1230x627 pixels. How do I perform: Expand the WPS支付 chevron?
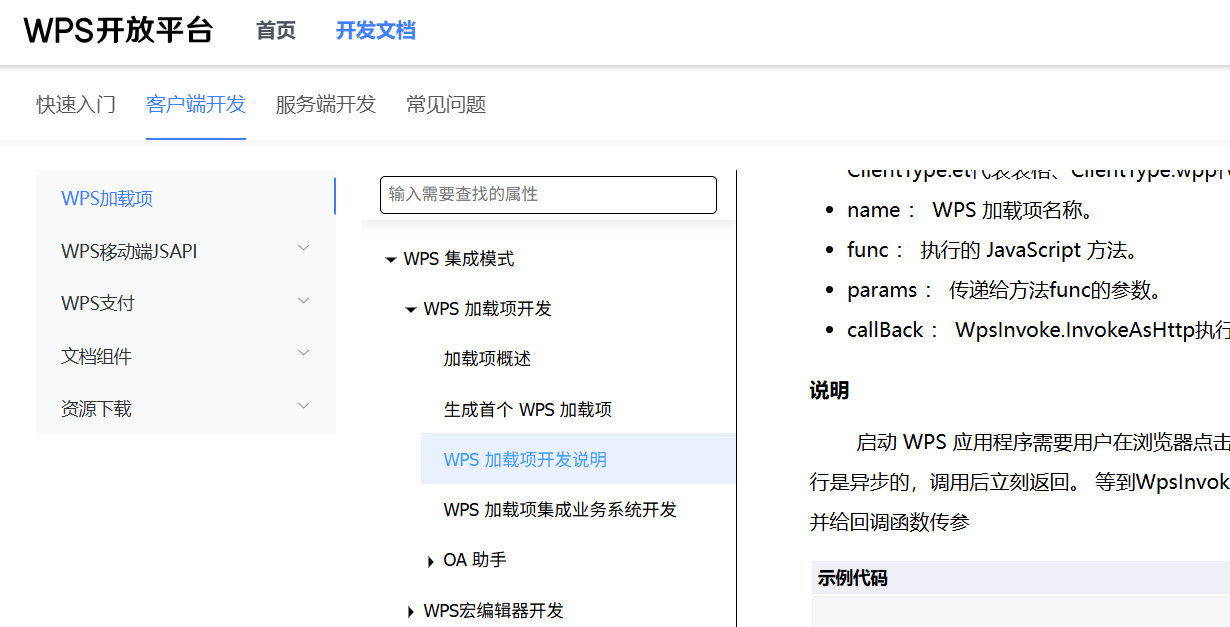(304, 300)
